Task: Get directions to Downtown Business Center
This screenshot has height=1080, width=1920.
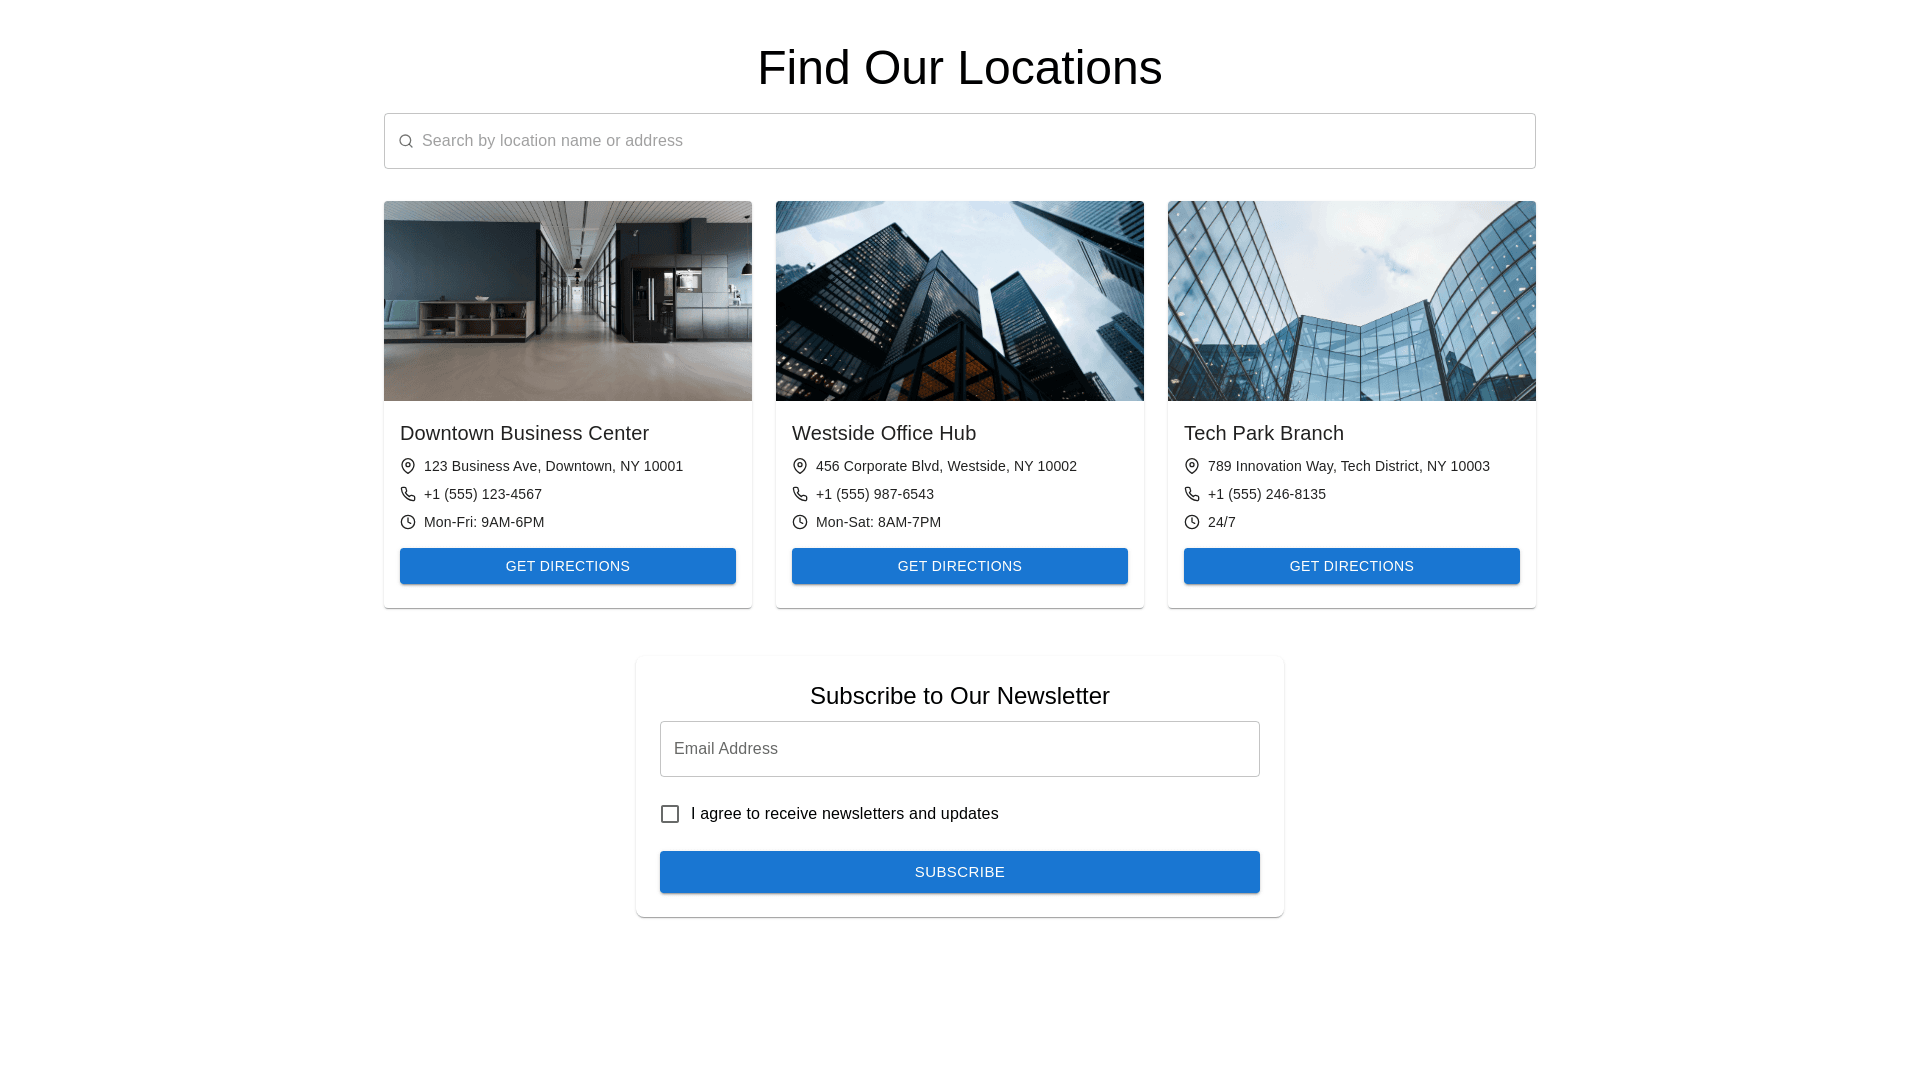Action: (568, 566)
